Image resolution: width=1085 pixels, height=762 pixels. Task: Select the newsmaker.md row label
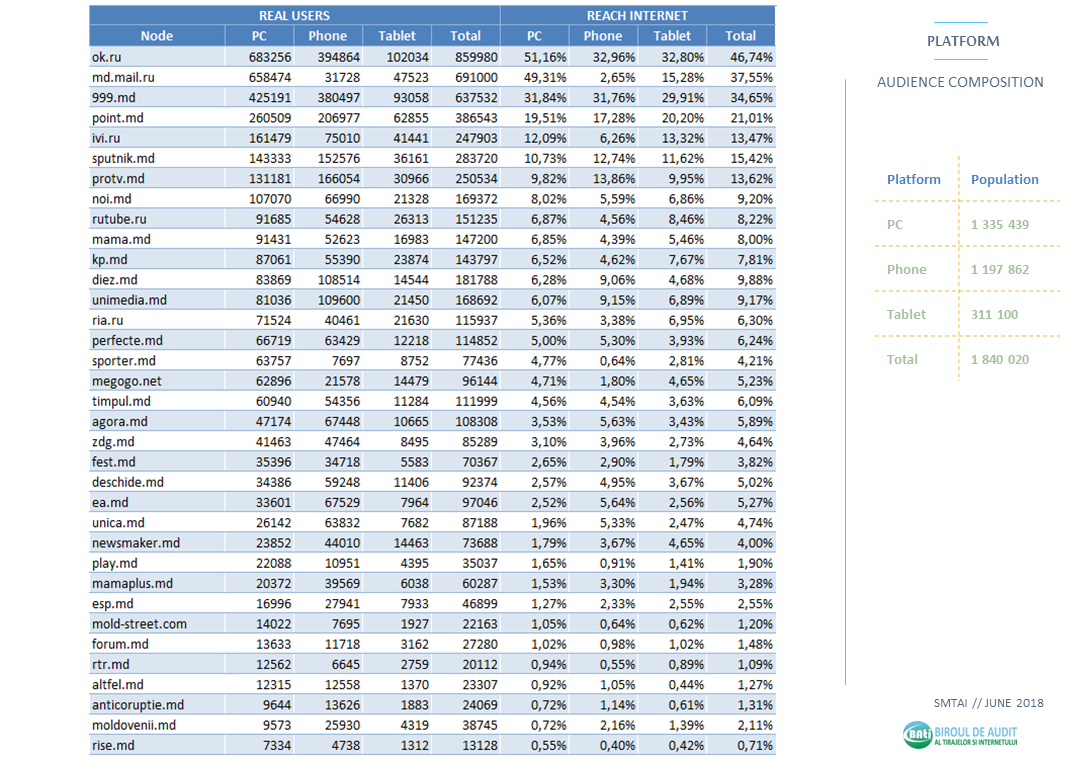(x=136, y=543)
